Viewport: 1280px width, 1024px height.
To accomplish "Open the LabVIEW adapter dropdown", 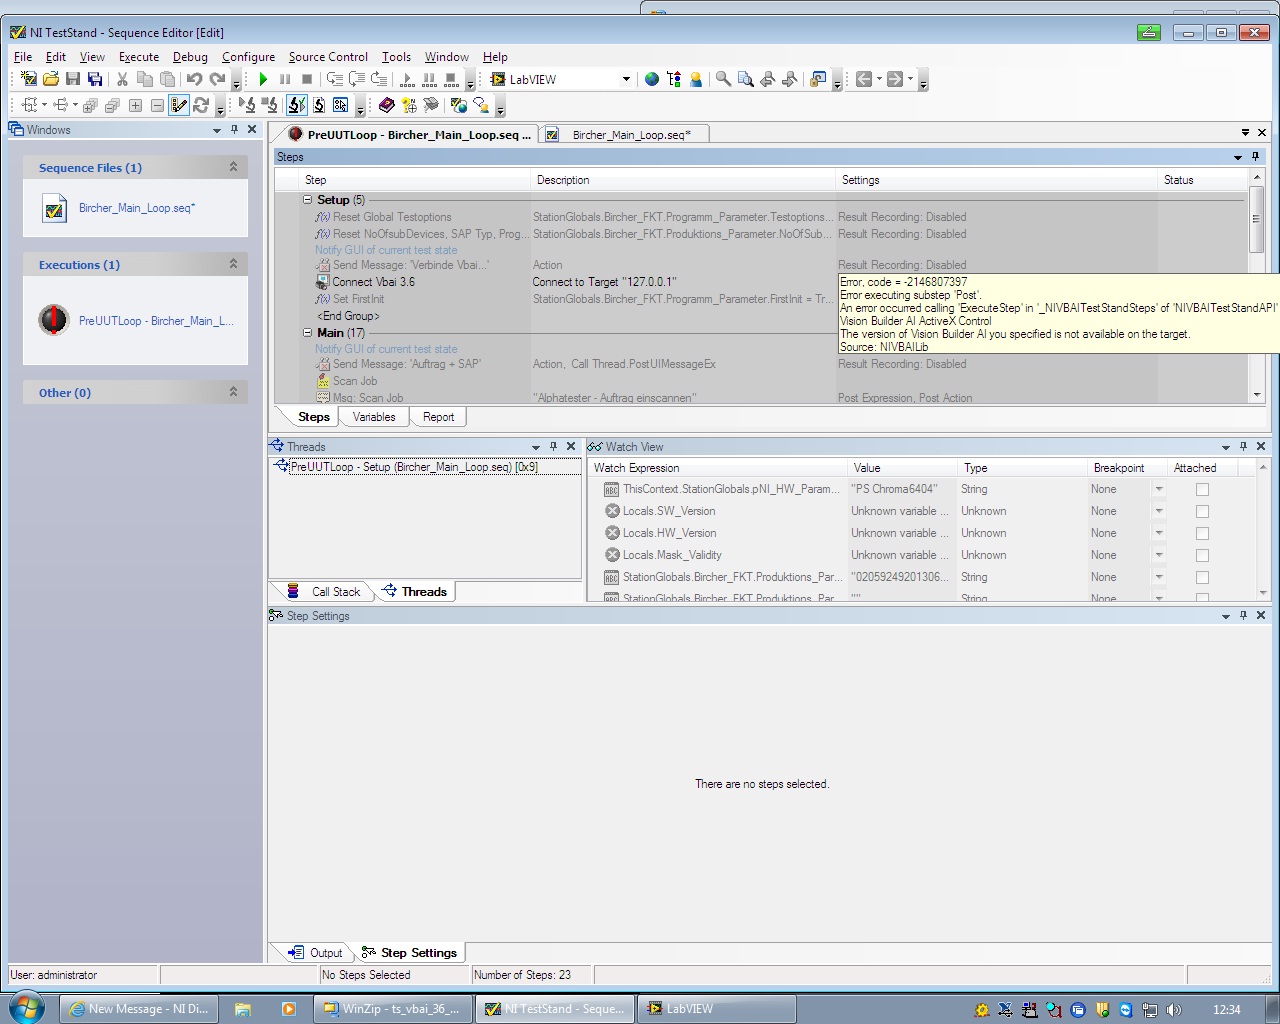I will pos(626,79).
